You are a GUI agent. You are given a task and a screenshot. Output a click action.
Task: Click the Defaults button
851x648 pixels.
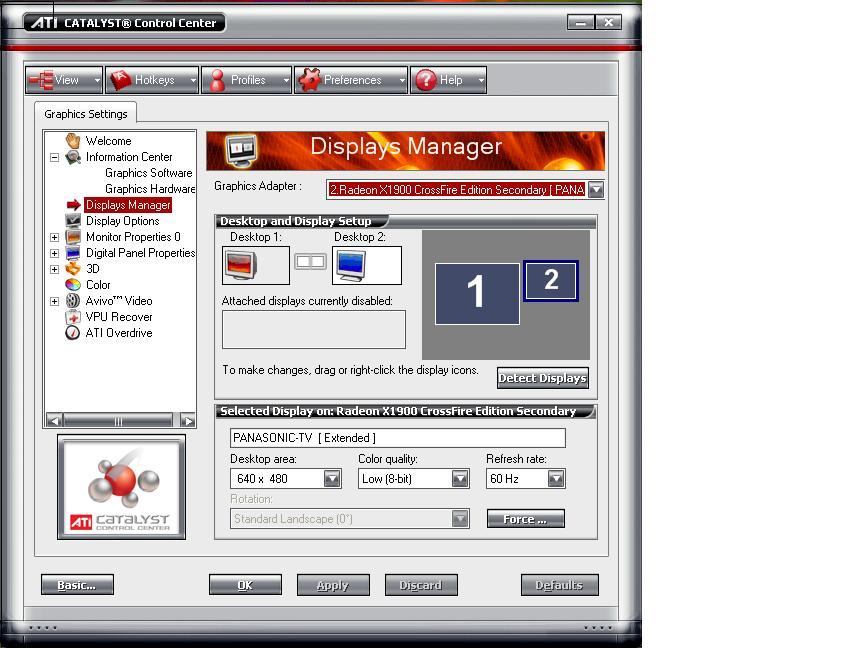560,585
